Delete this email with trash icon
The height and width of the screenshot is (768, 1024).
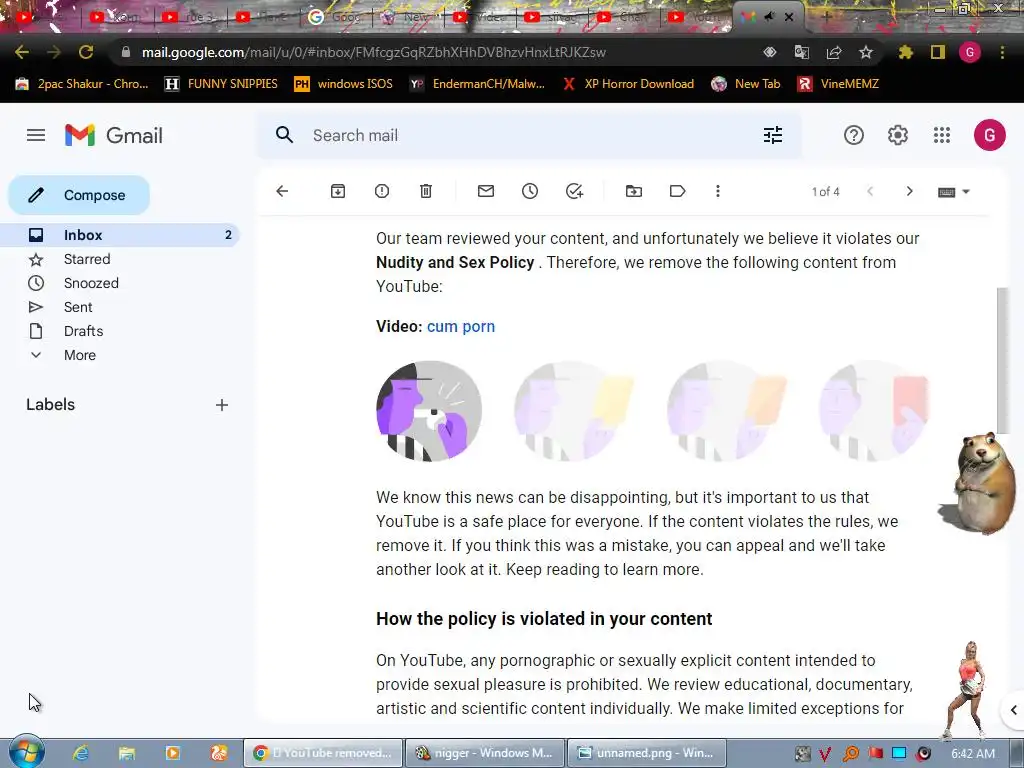pyautogui.click(x=426, y=191)
